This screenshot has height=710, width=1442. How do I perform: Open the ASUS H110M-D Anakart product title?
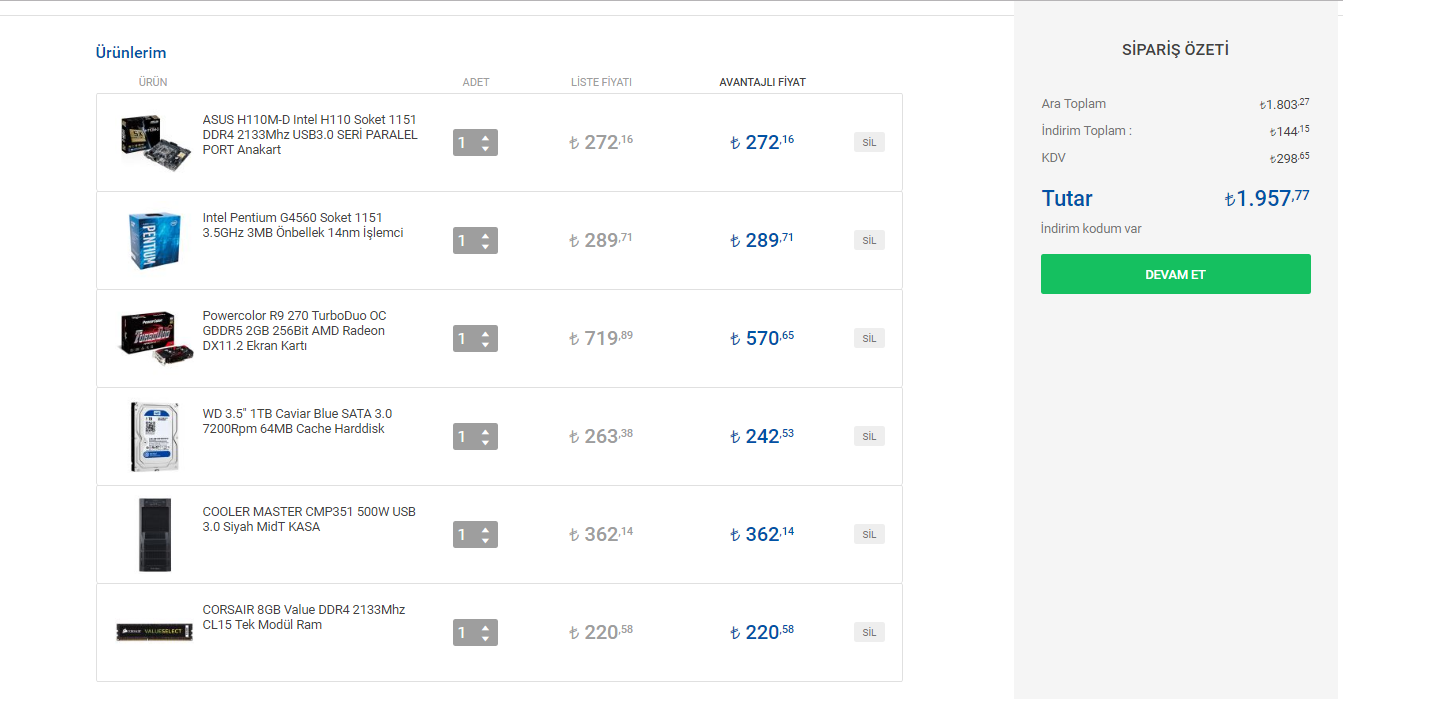click(310, 135)
